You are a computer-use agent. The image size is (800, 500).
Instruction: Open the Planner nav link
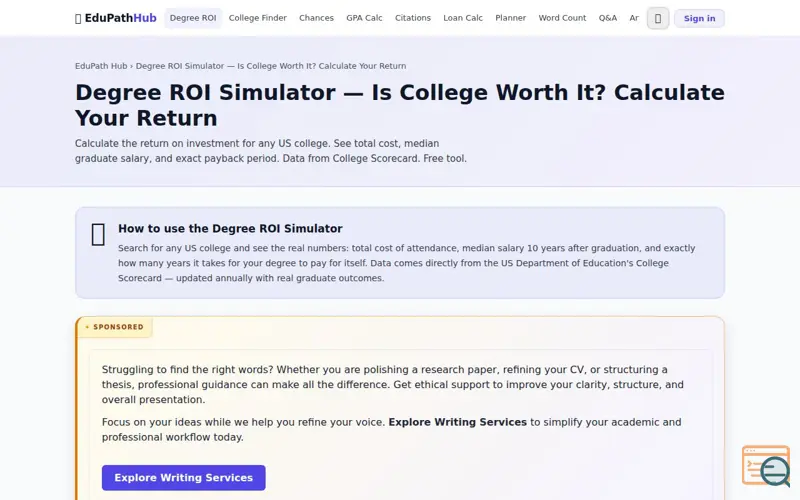point(510,18)
